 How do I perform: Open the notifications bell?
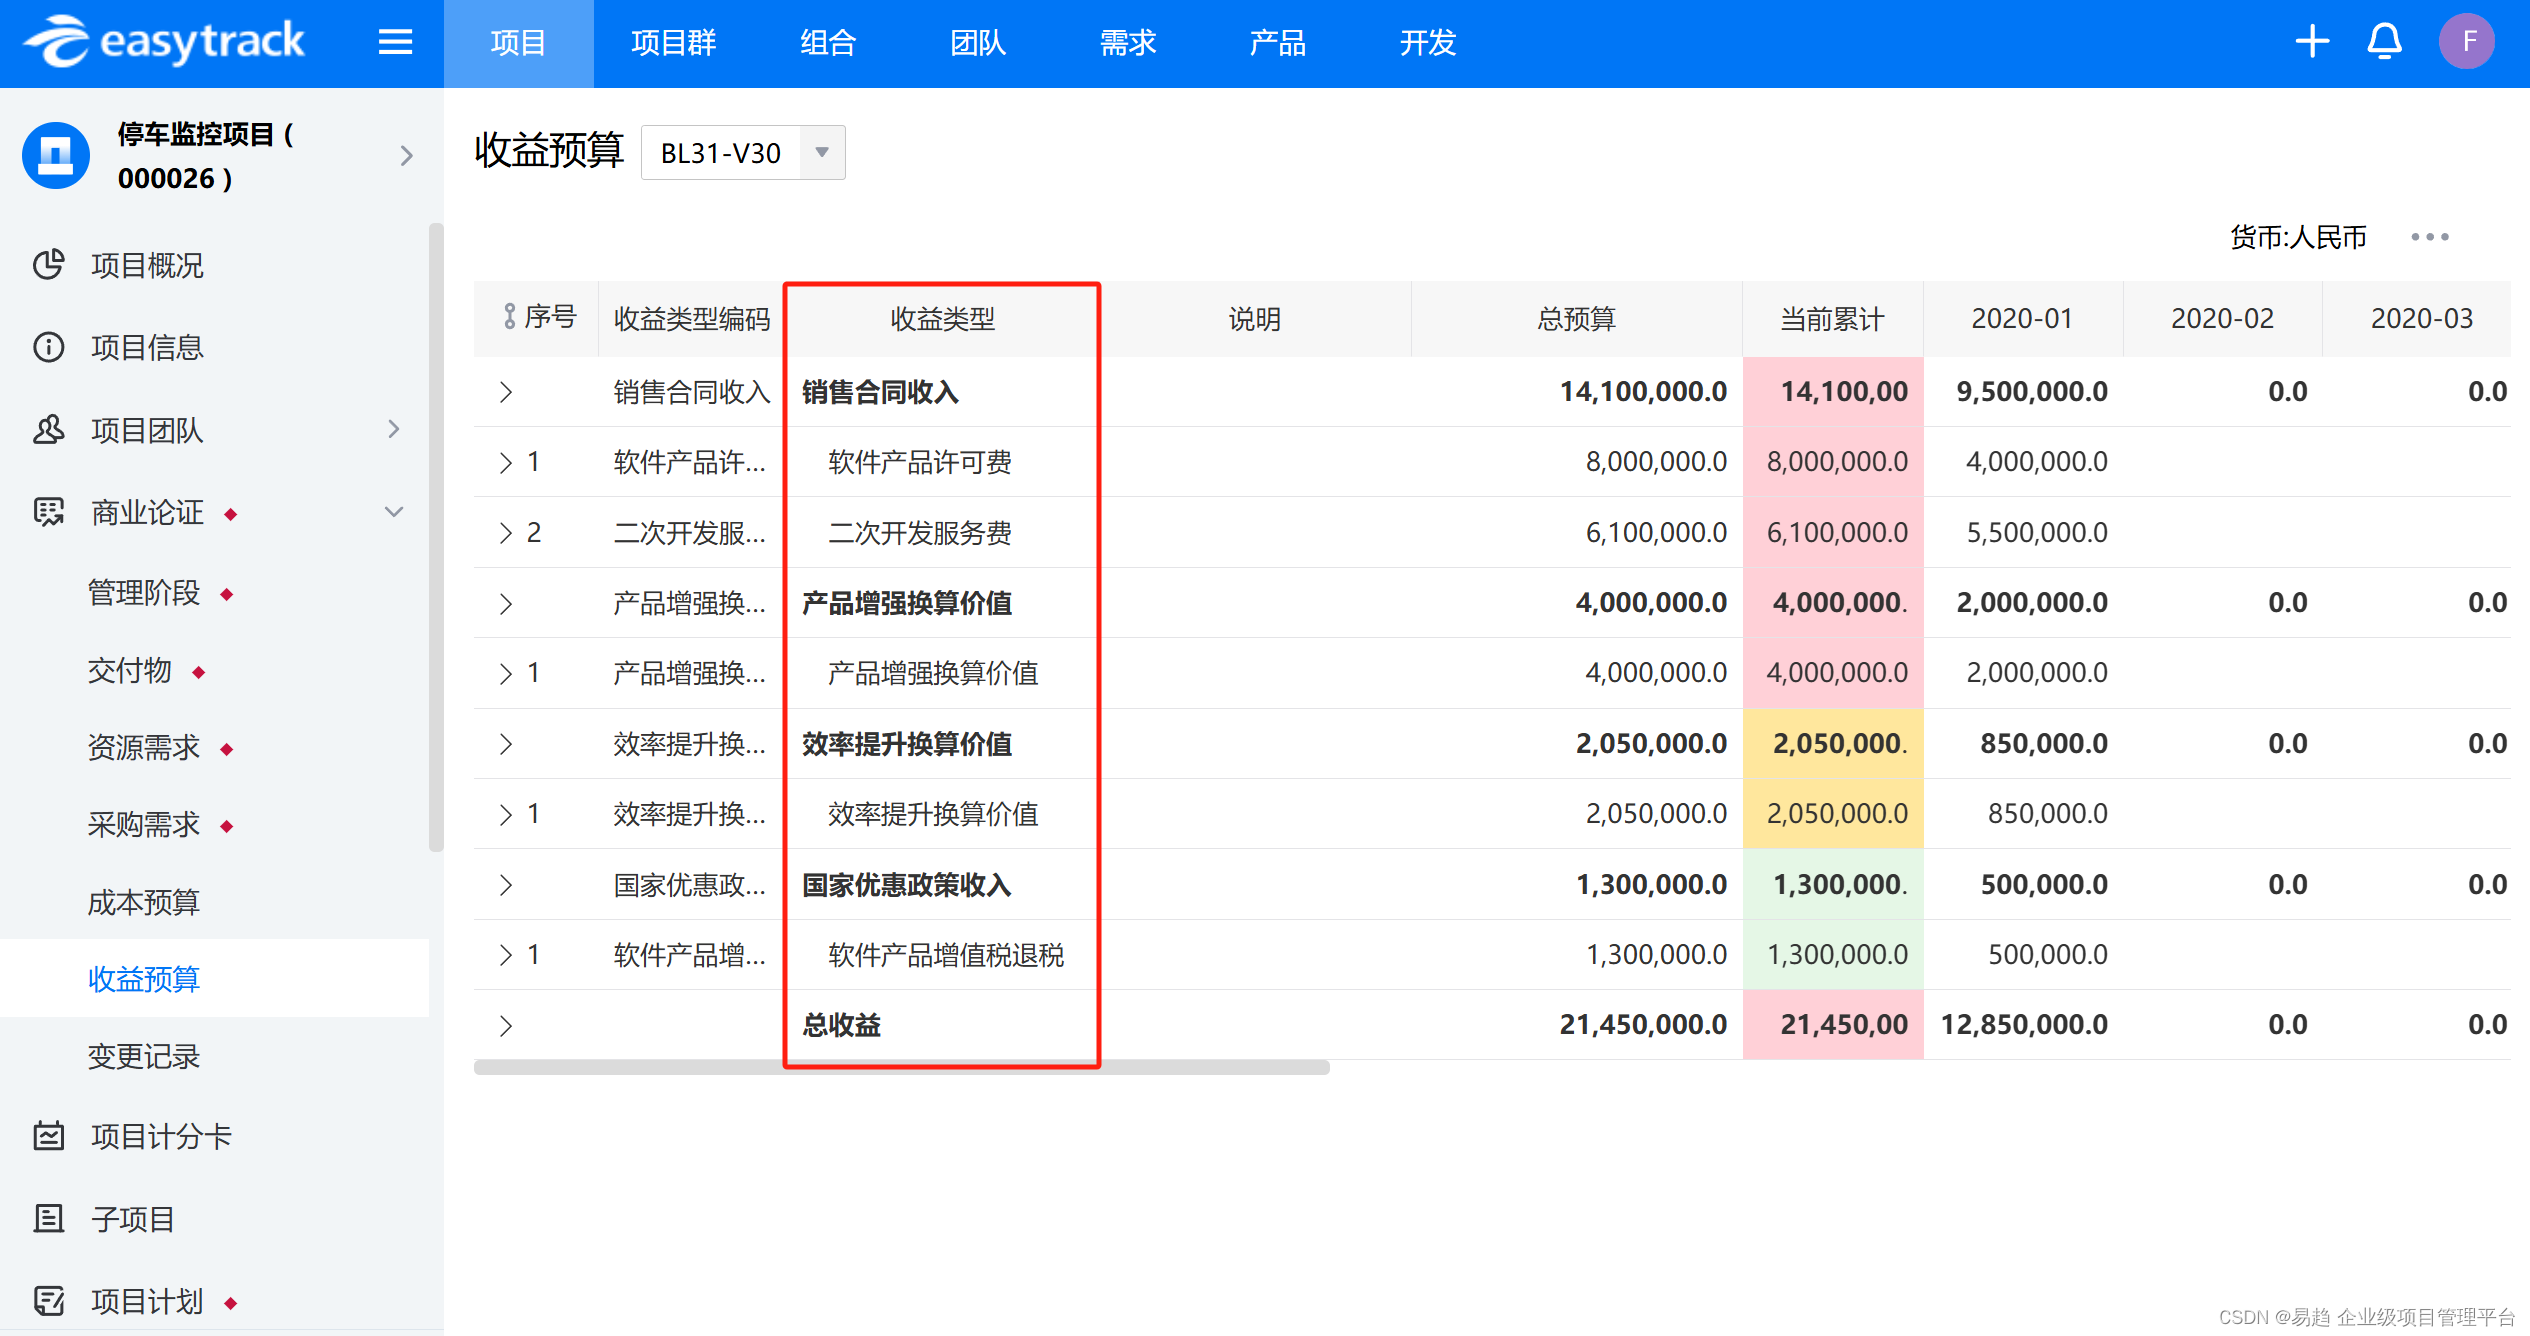(2384, 42)
